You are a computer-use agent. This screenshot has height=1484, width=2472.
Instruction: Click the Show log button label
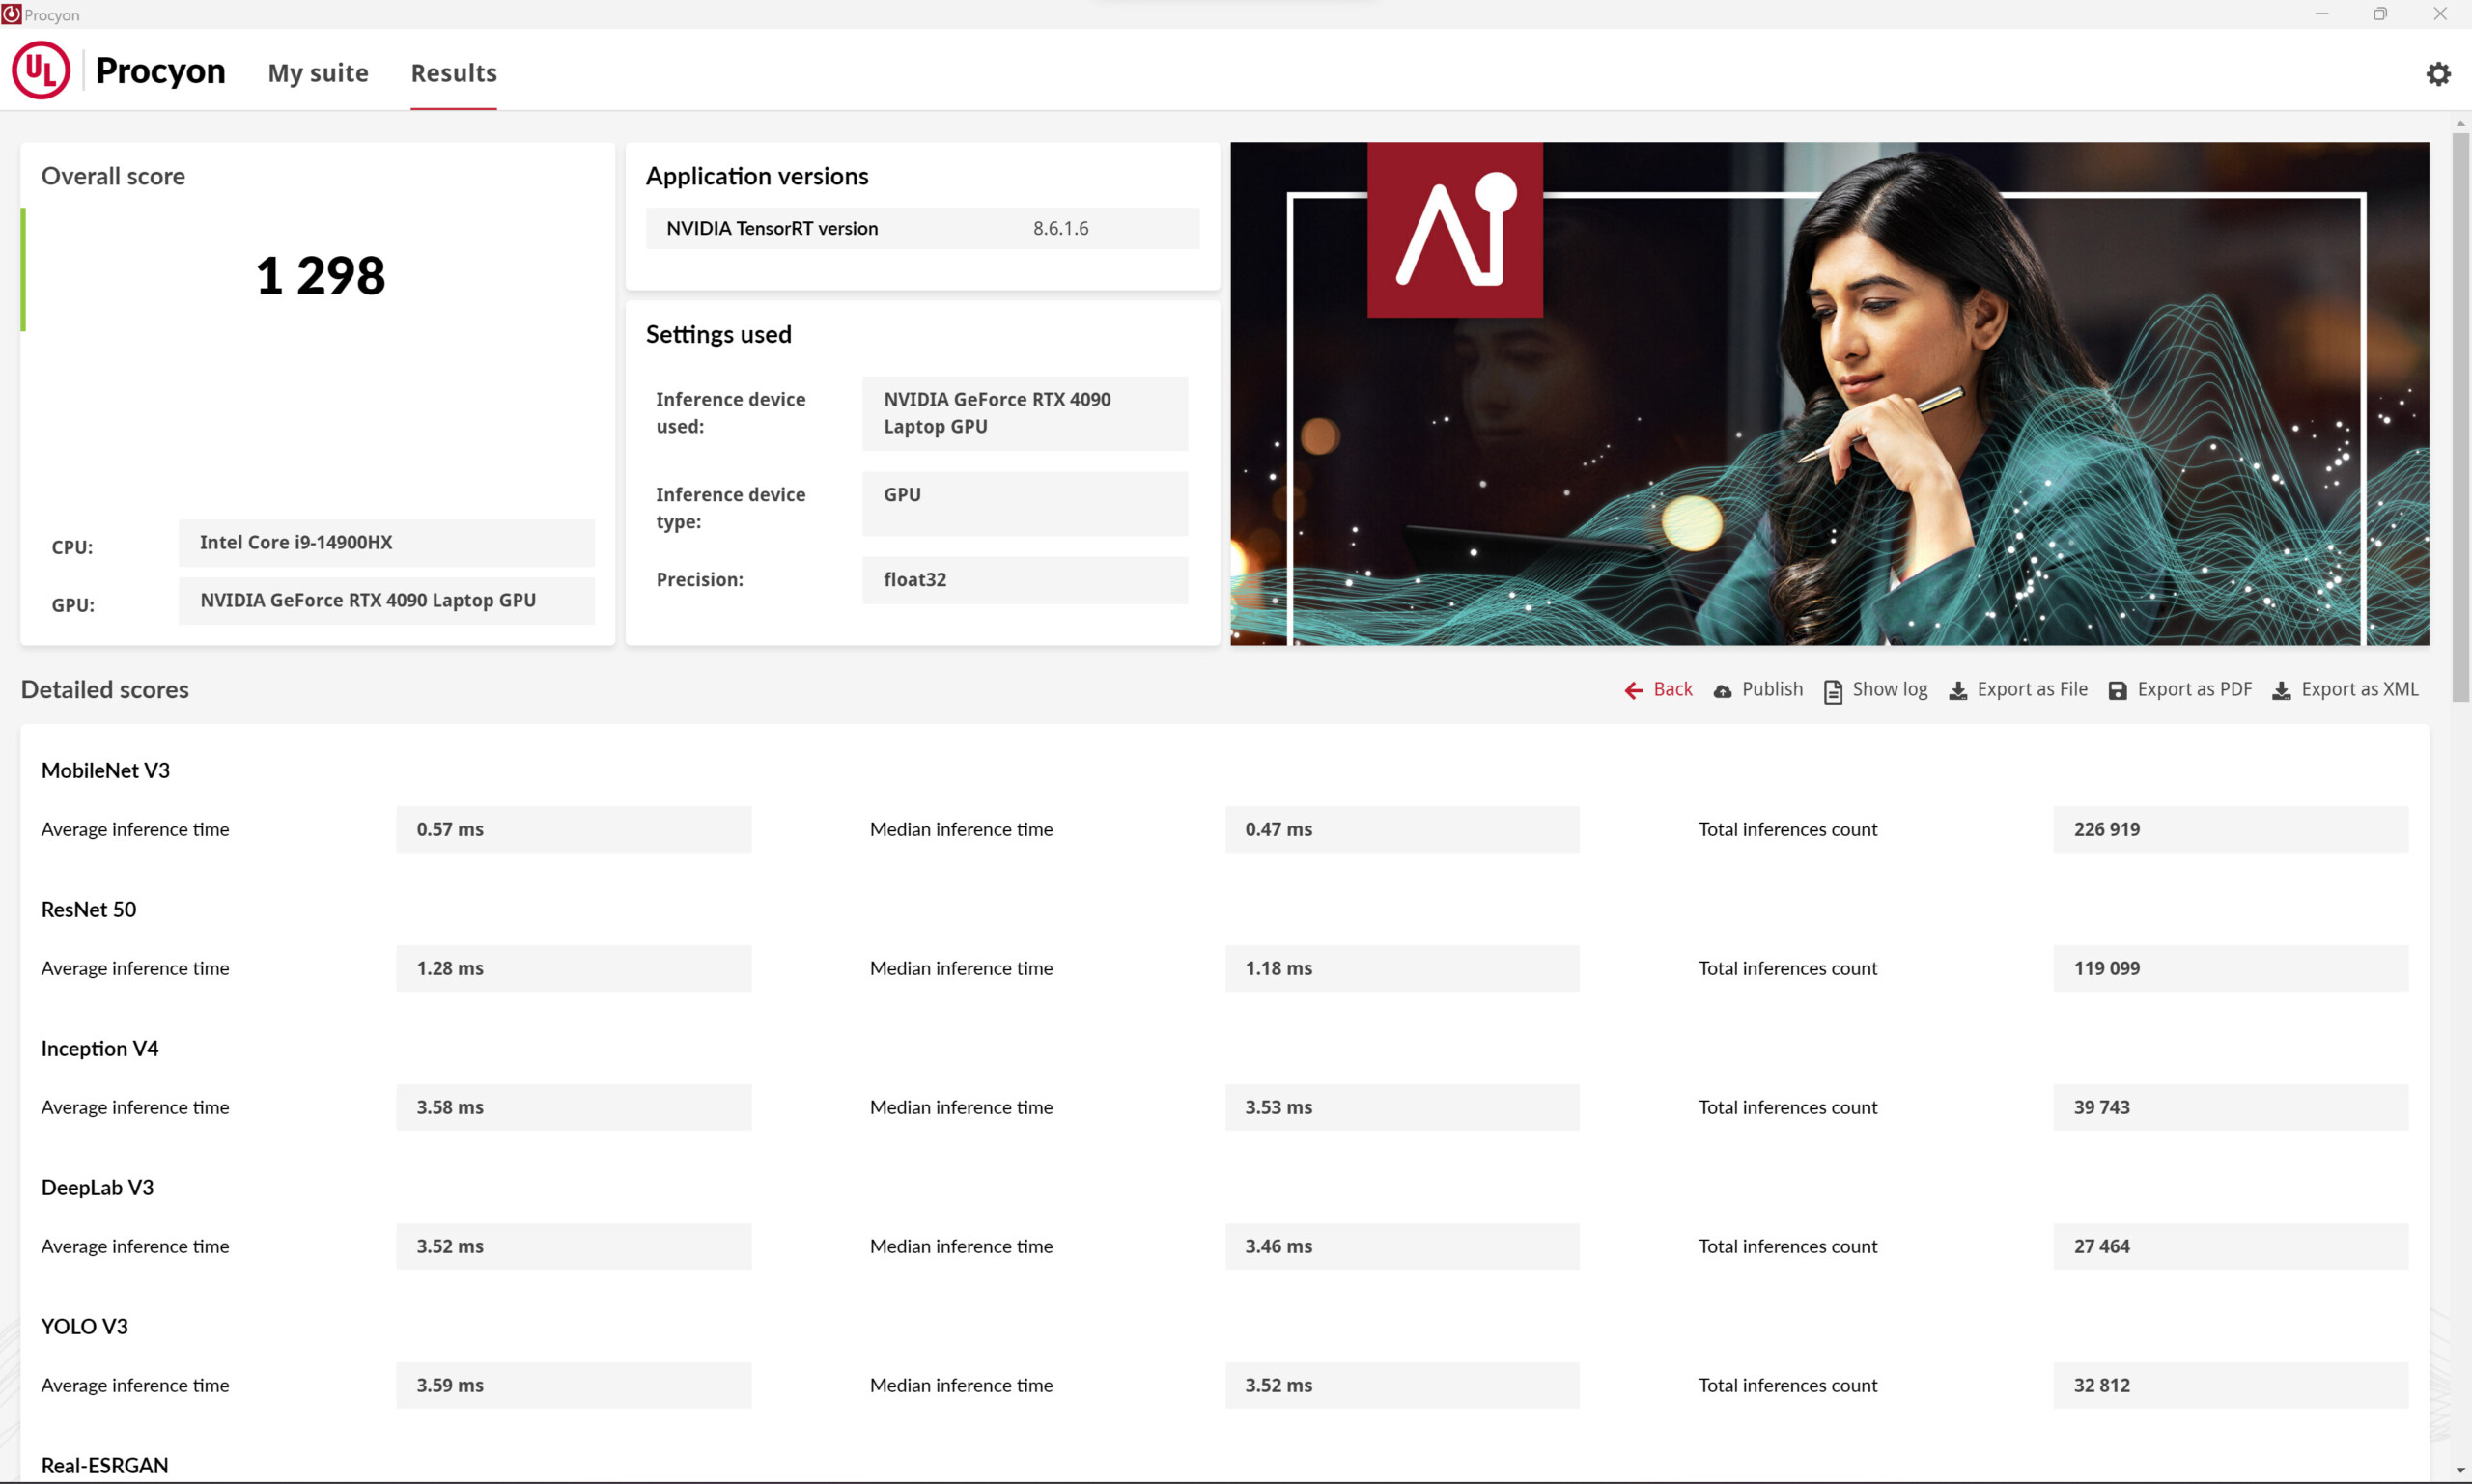tap(1889, 689)
